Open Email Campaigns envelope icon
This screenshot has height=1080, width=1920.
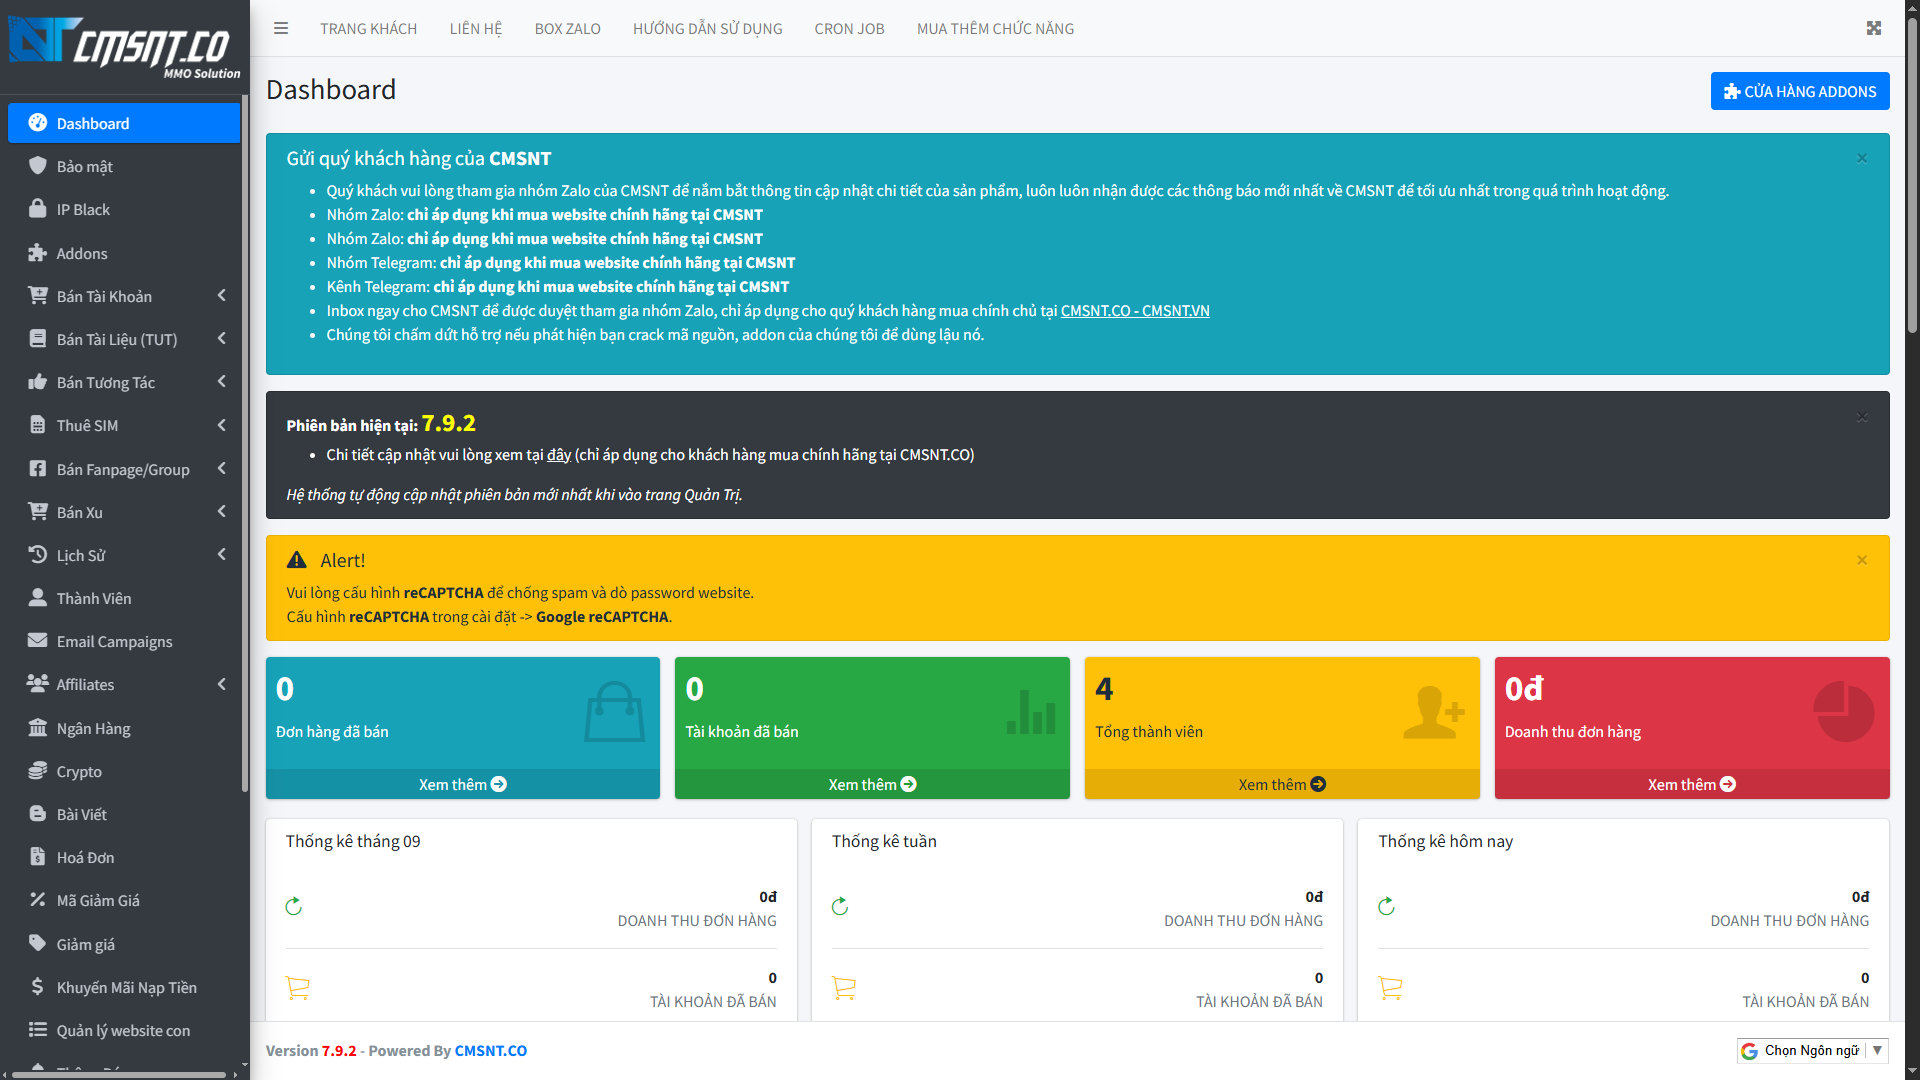38,641
